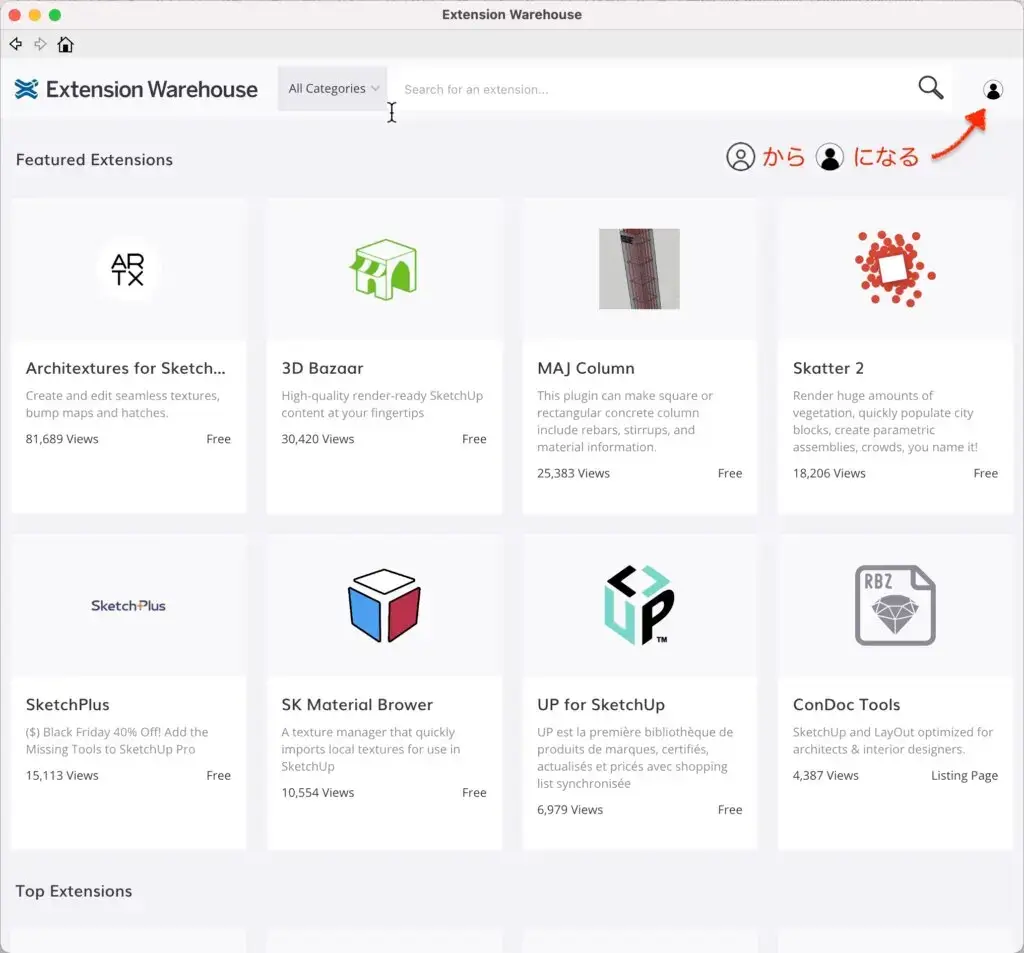1024x953 pixels.
Task: Click 'SketchUp and LayOut optimized' description
Action: 893,741
